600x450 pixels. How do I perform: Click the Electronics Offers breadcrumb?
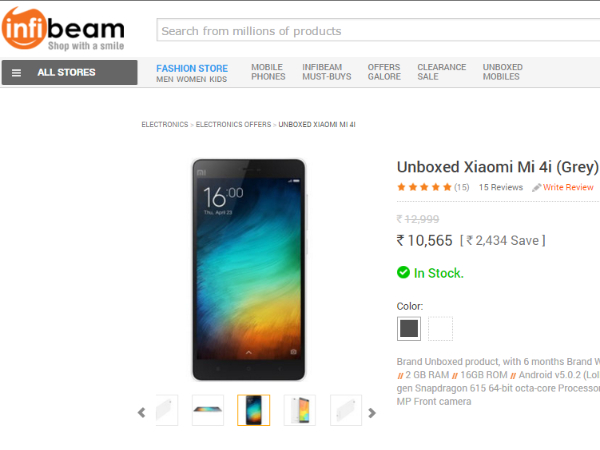click(x=233, y=125)
